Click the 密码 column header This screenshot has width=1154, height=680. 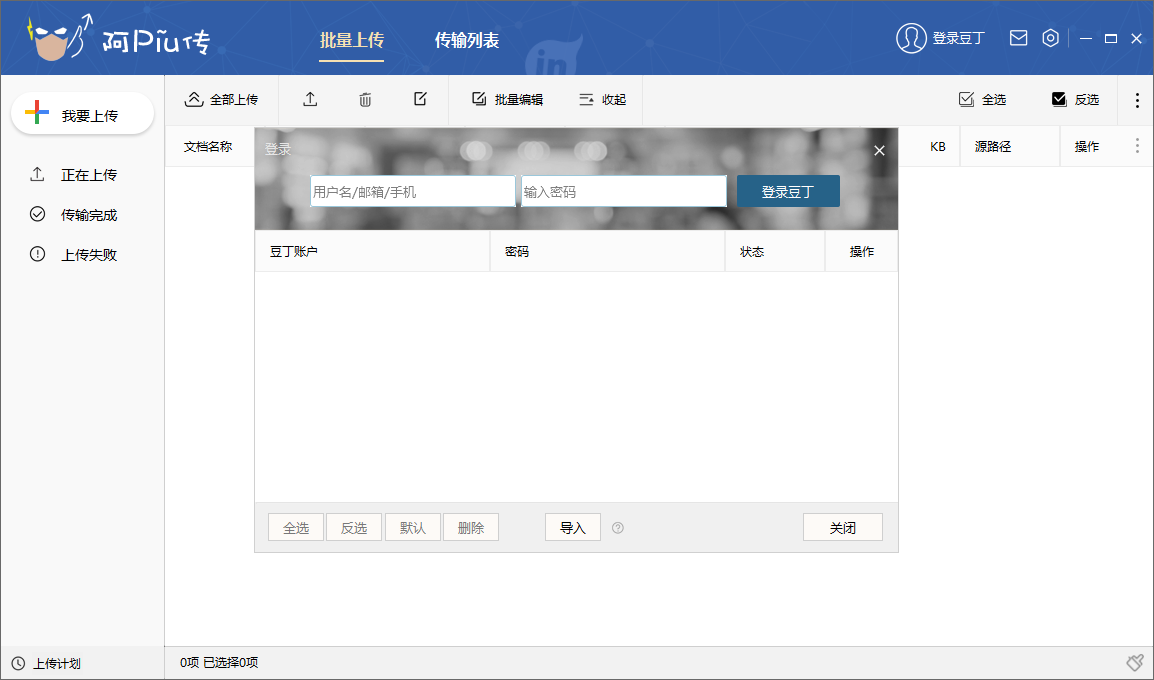click(608, 252)
